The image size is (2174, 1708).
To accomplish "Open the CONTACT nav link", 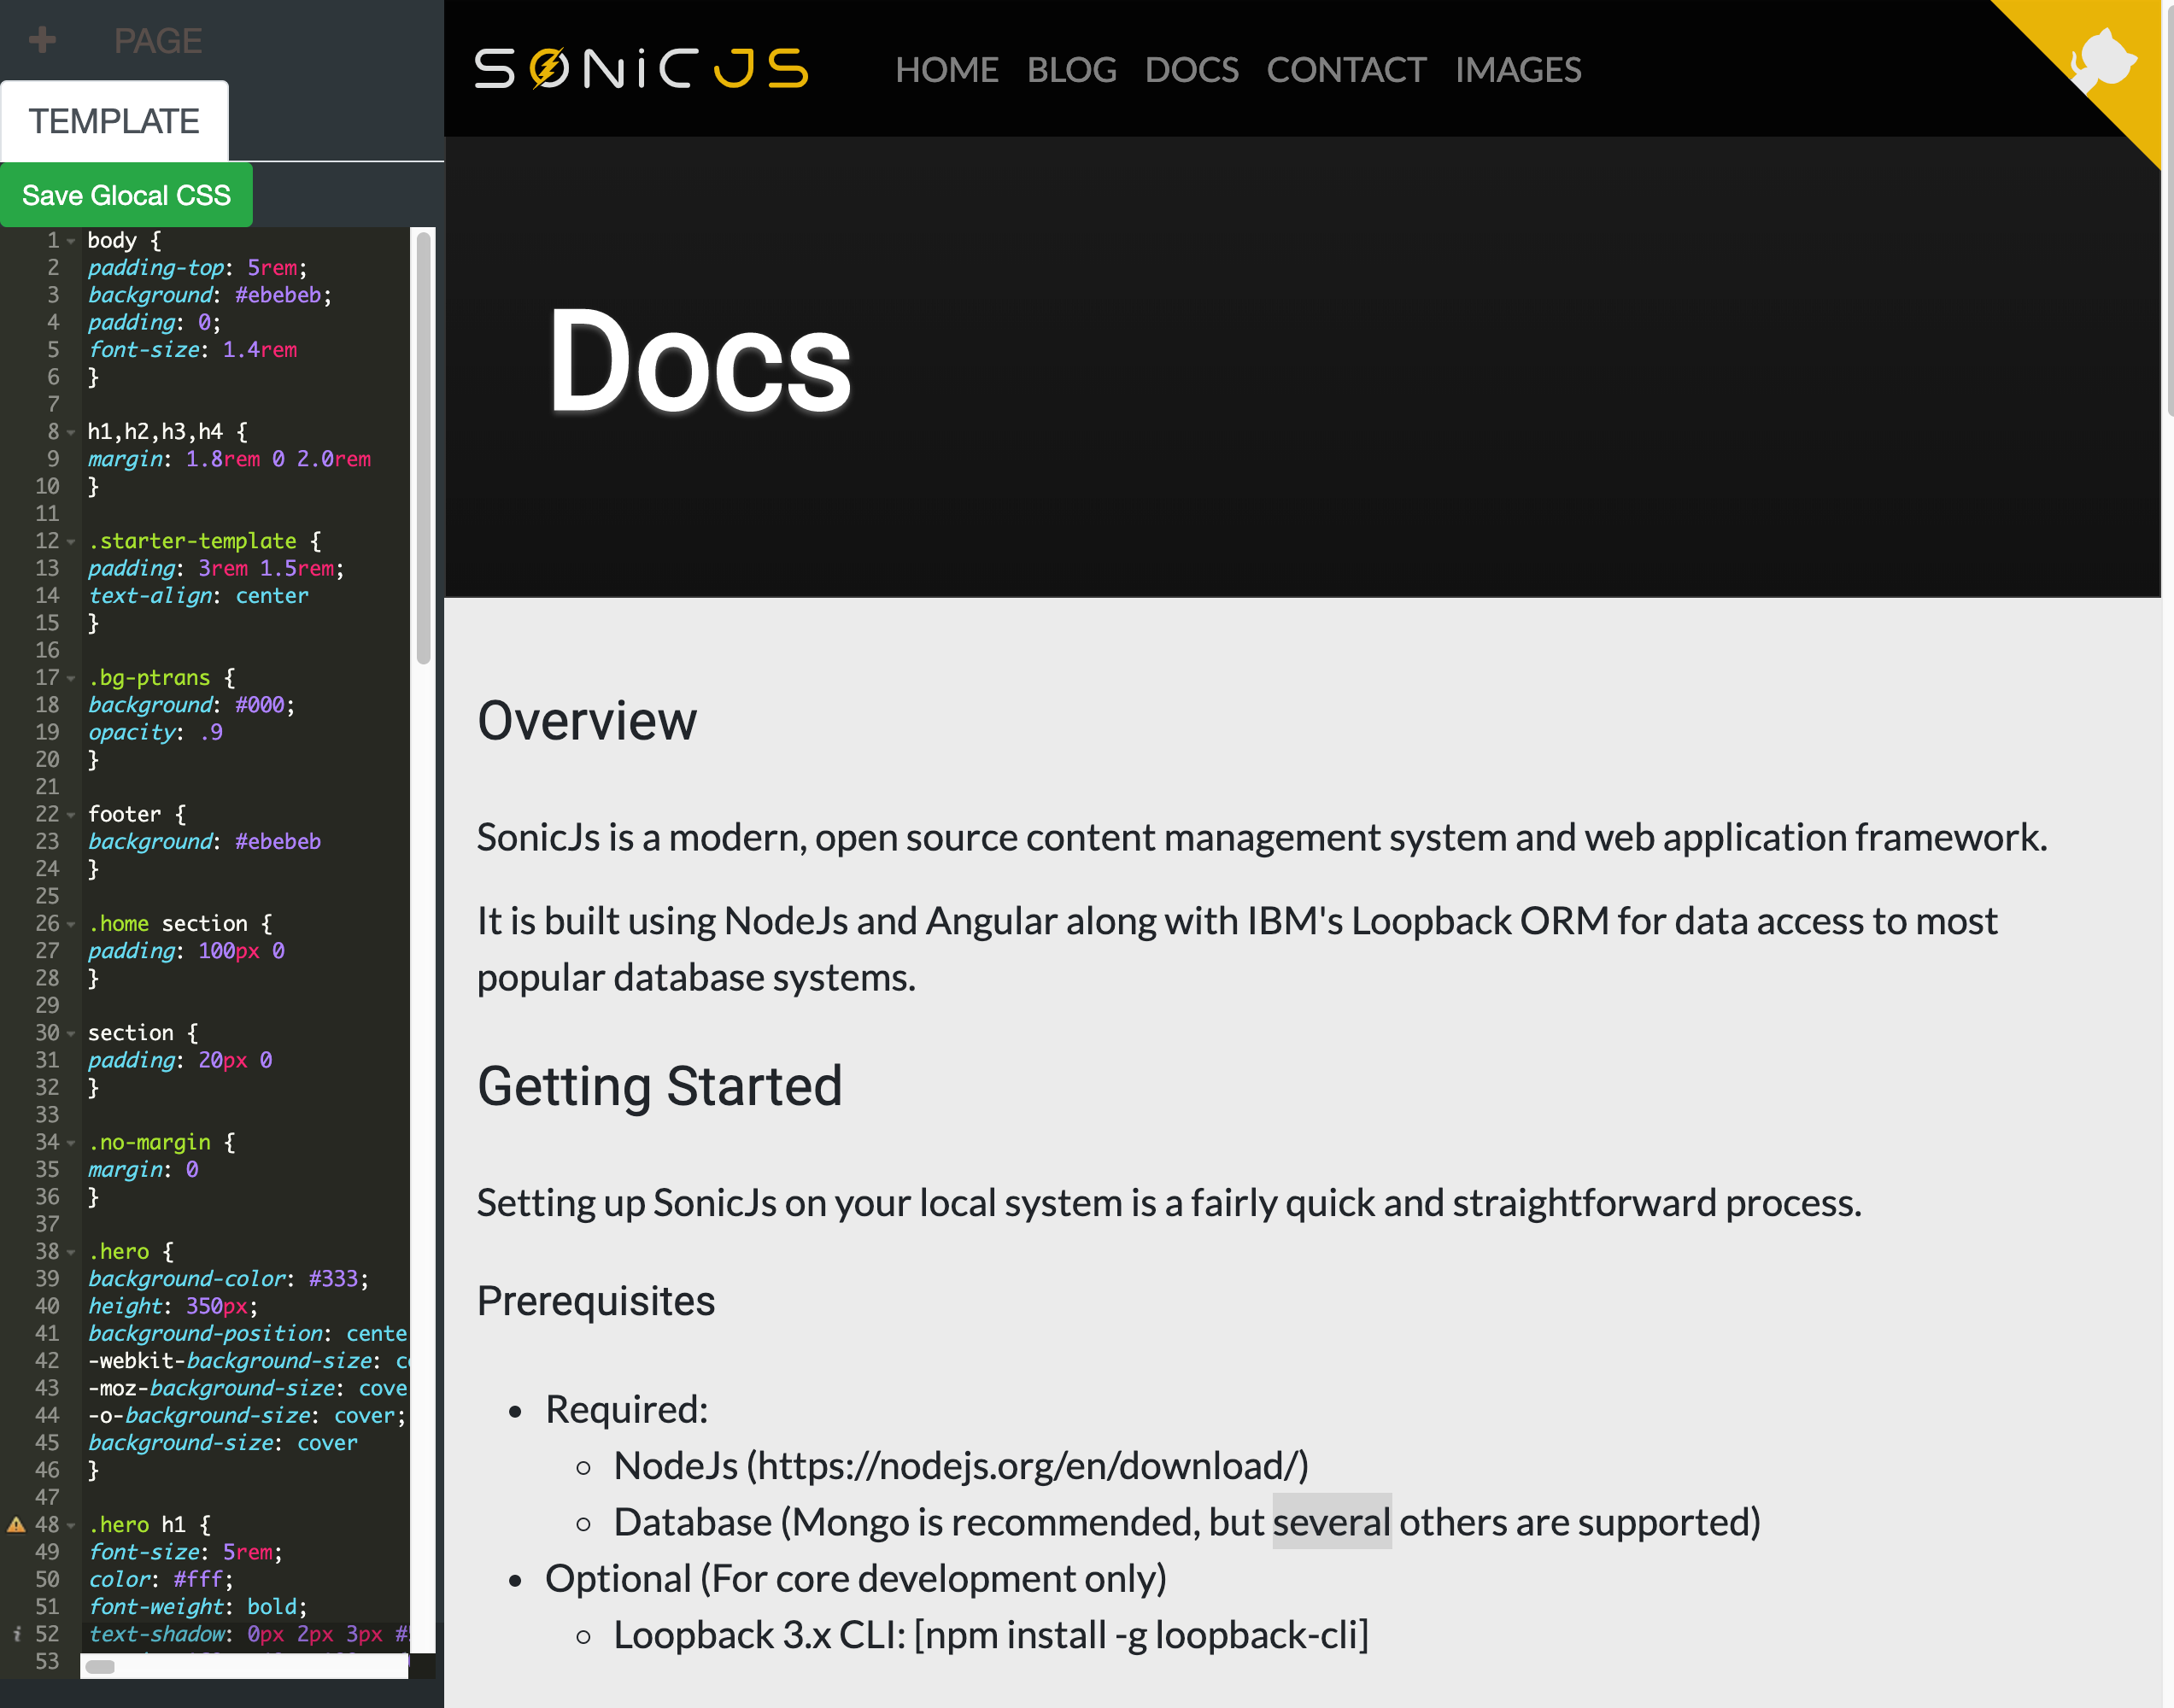I will tap(1346, 69).
